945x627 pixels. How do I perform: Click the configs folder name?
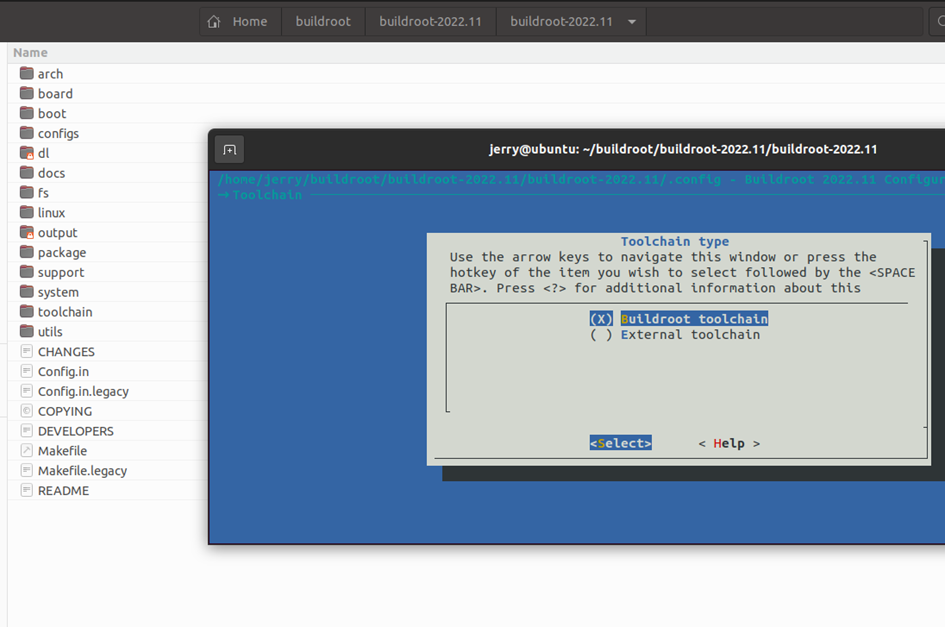pos(58,133)
